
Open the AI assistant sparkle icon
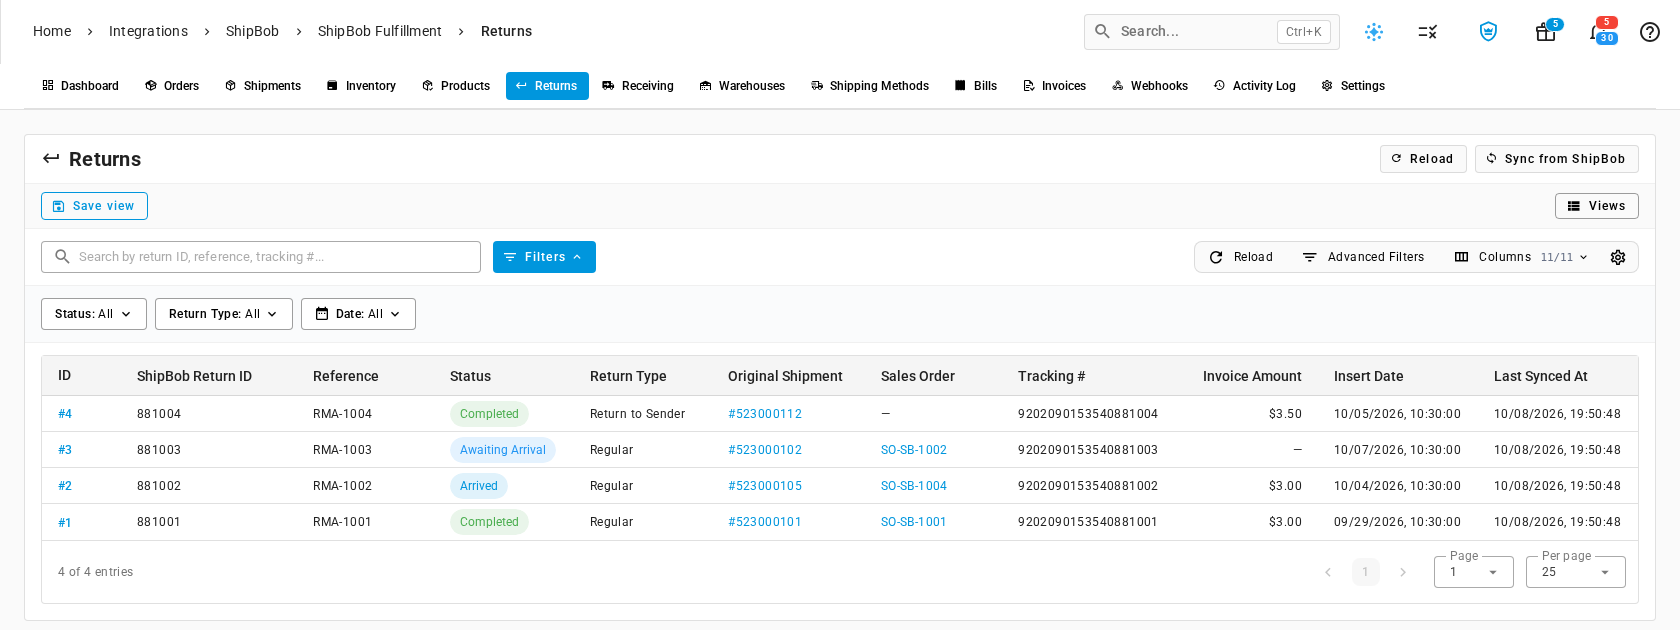point(1374,32)
